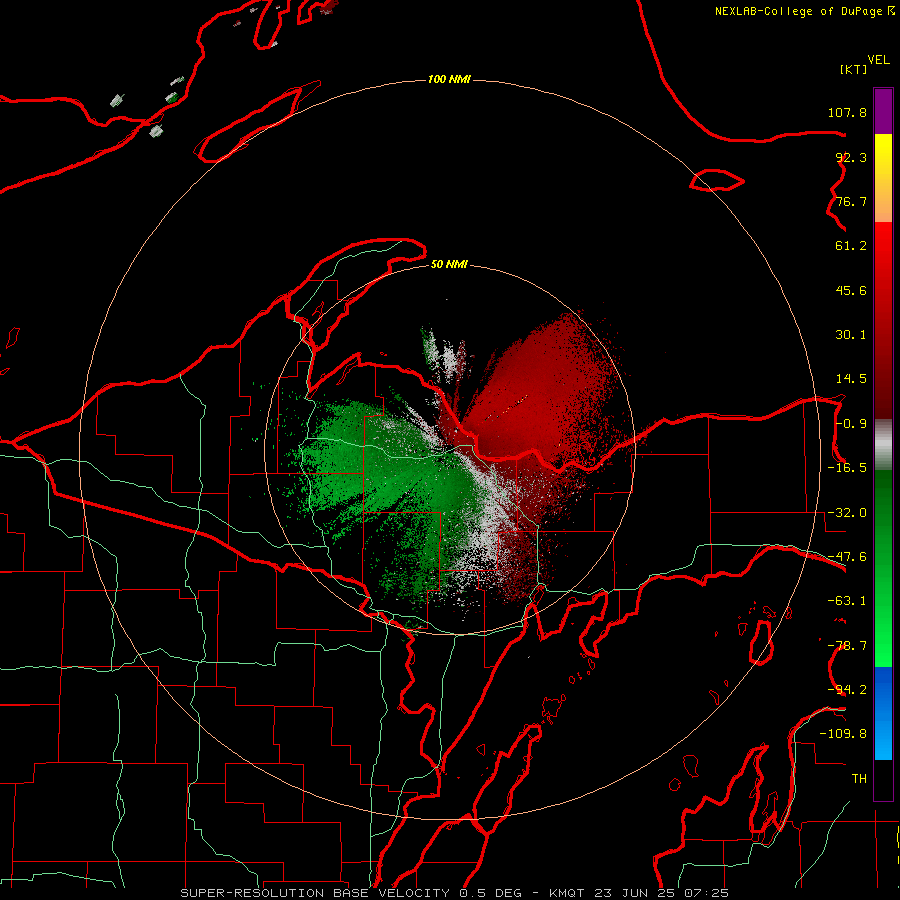The width and height of the screenshot is (900, 900).
Task: Click the -78.7 velocity scale value
Action: tap(847, 646)
